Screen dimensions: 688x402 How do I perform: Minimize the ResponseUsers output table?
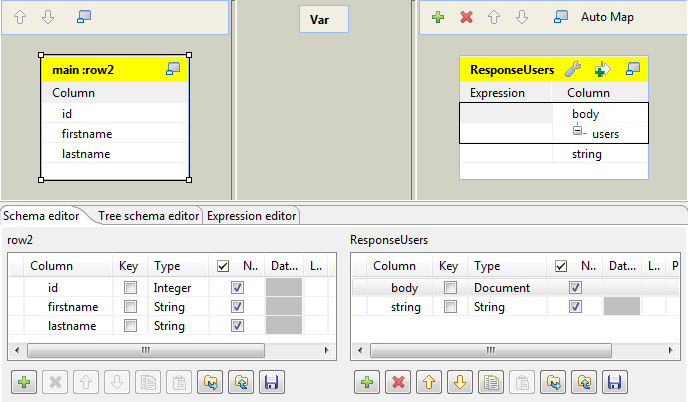coord(632,69)
